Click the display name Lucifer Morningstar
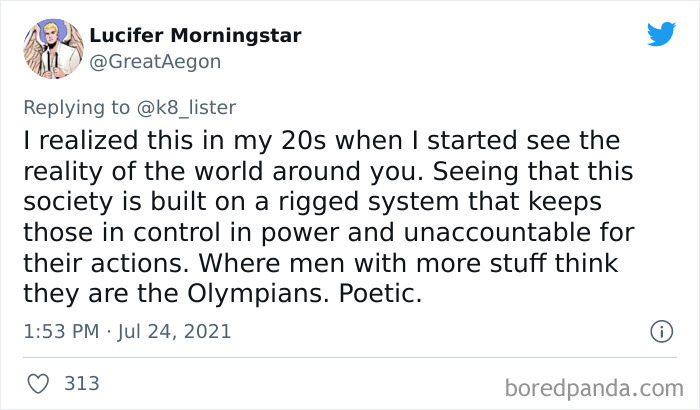The width and height of the screenshot is (700, 410). [x=195, y=36]
